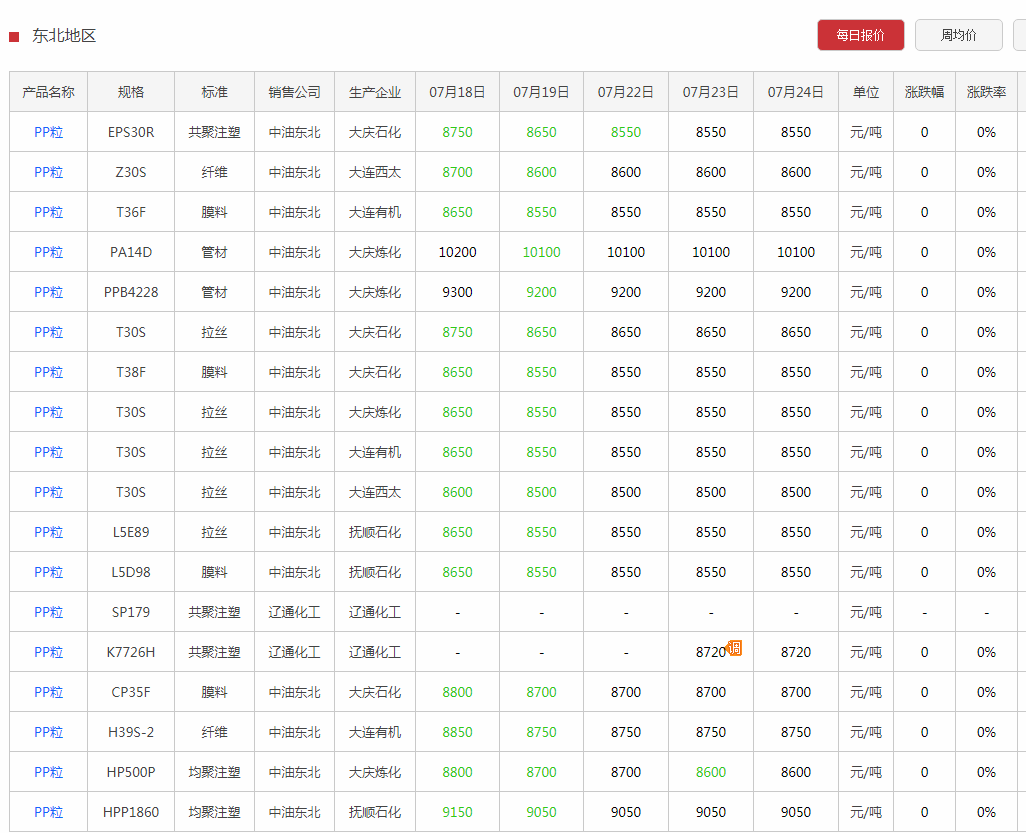The height and width of the screenshot is (833, 1026).
Task: Select the H39S-2 specification cell
Action: (131, 732)
